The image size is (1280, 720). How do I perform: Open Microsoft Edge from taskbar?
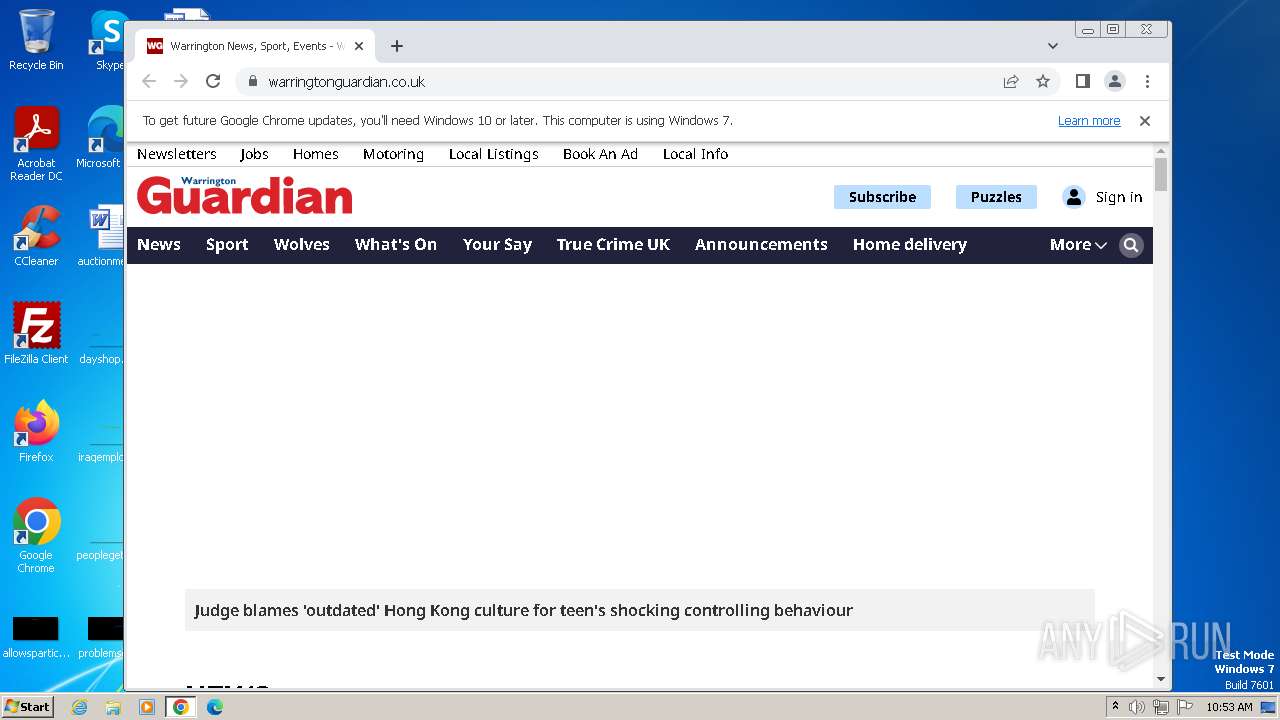coord(214,707)
